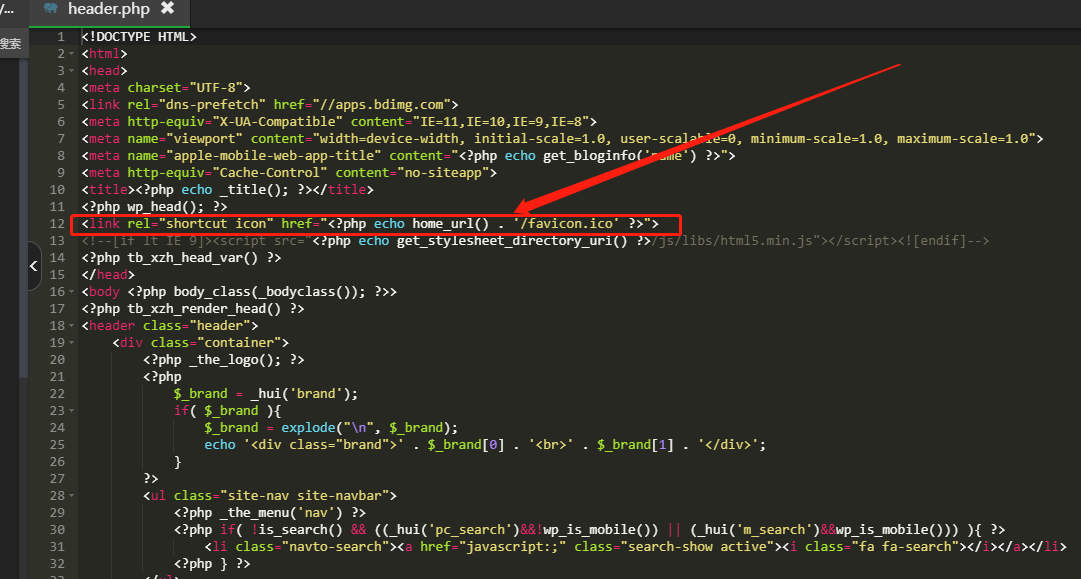This screenshot has height=579, width=1081.
Task: Click the echo div class="brand" line
Action: point(485,445)
